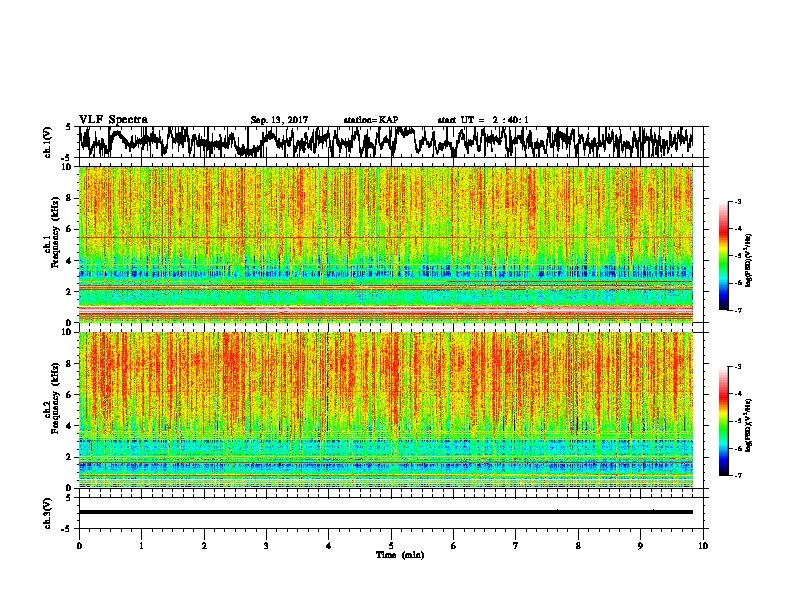This screenshot has height=612, width=792.
Task: Click time axis tick label "5"
Action: click(391, 546)
